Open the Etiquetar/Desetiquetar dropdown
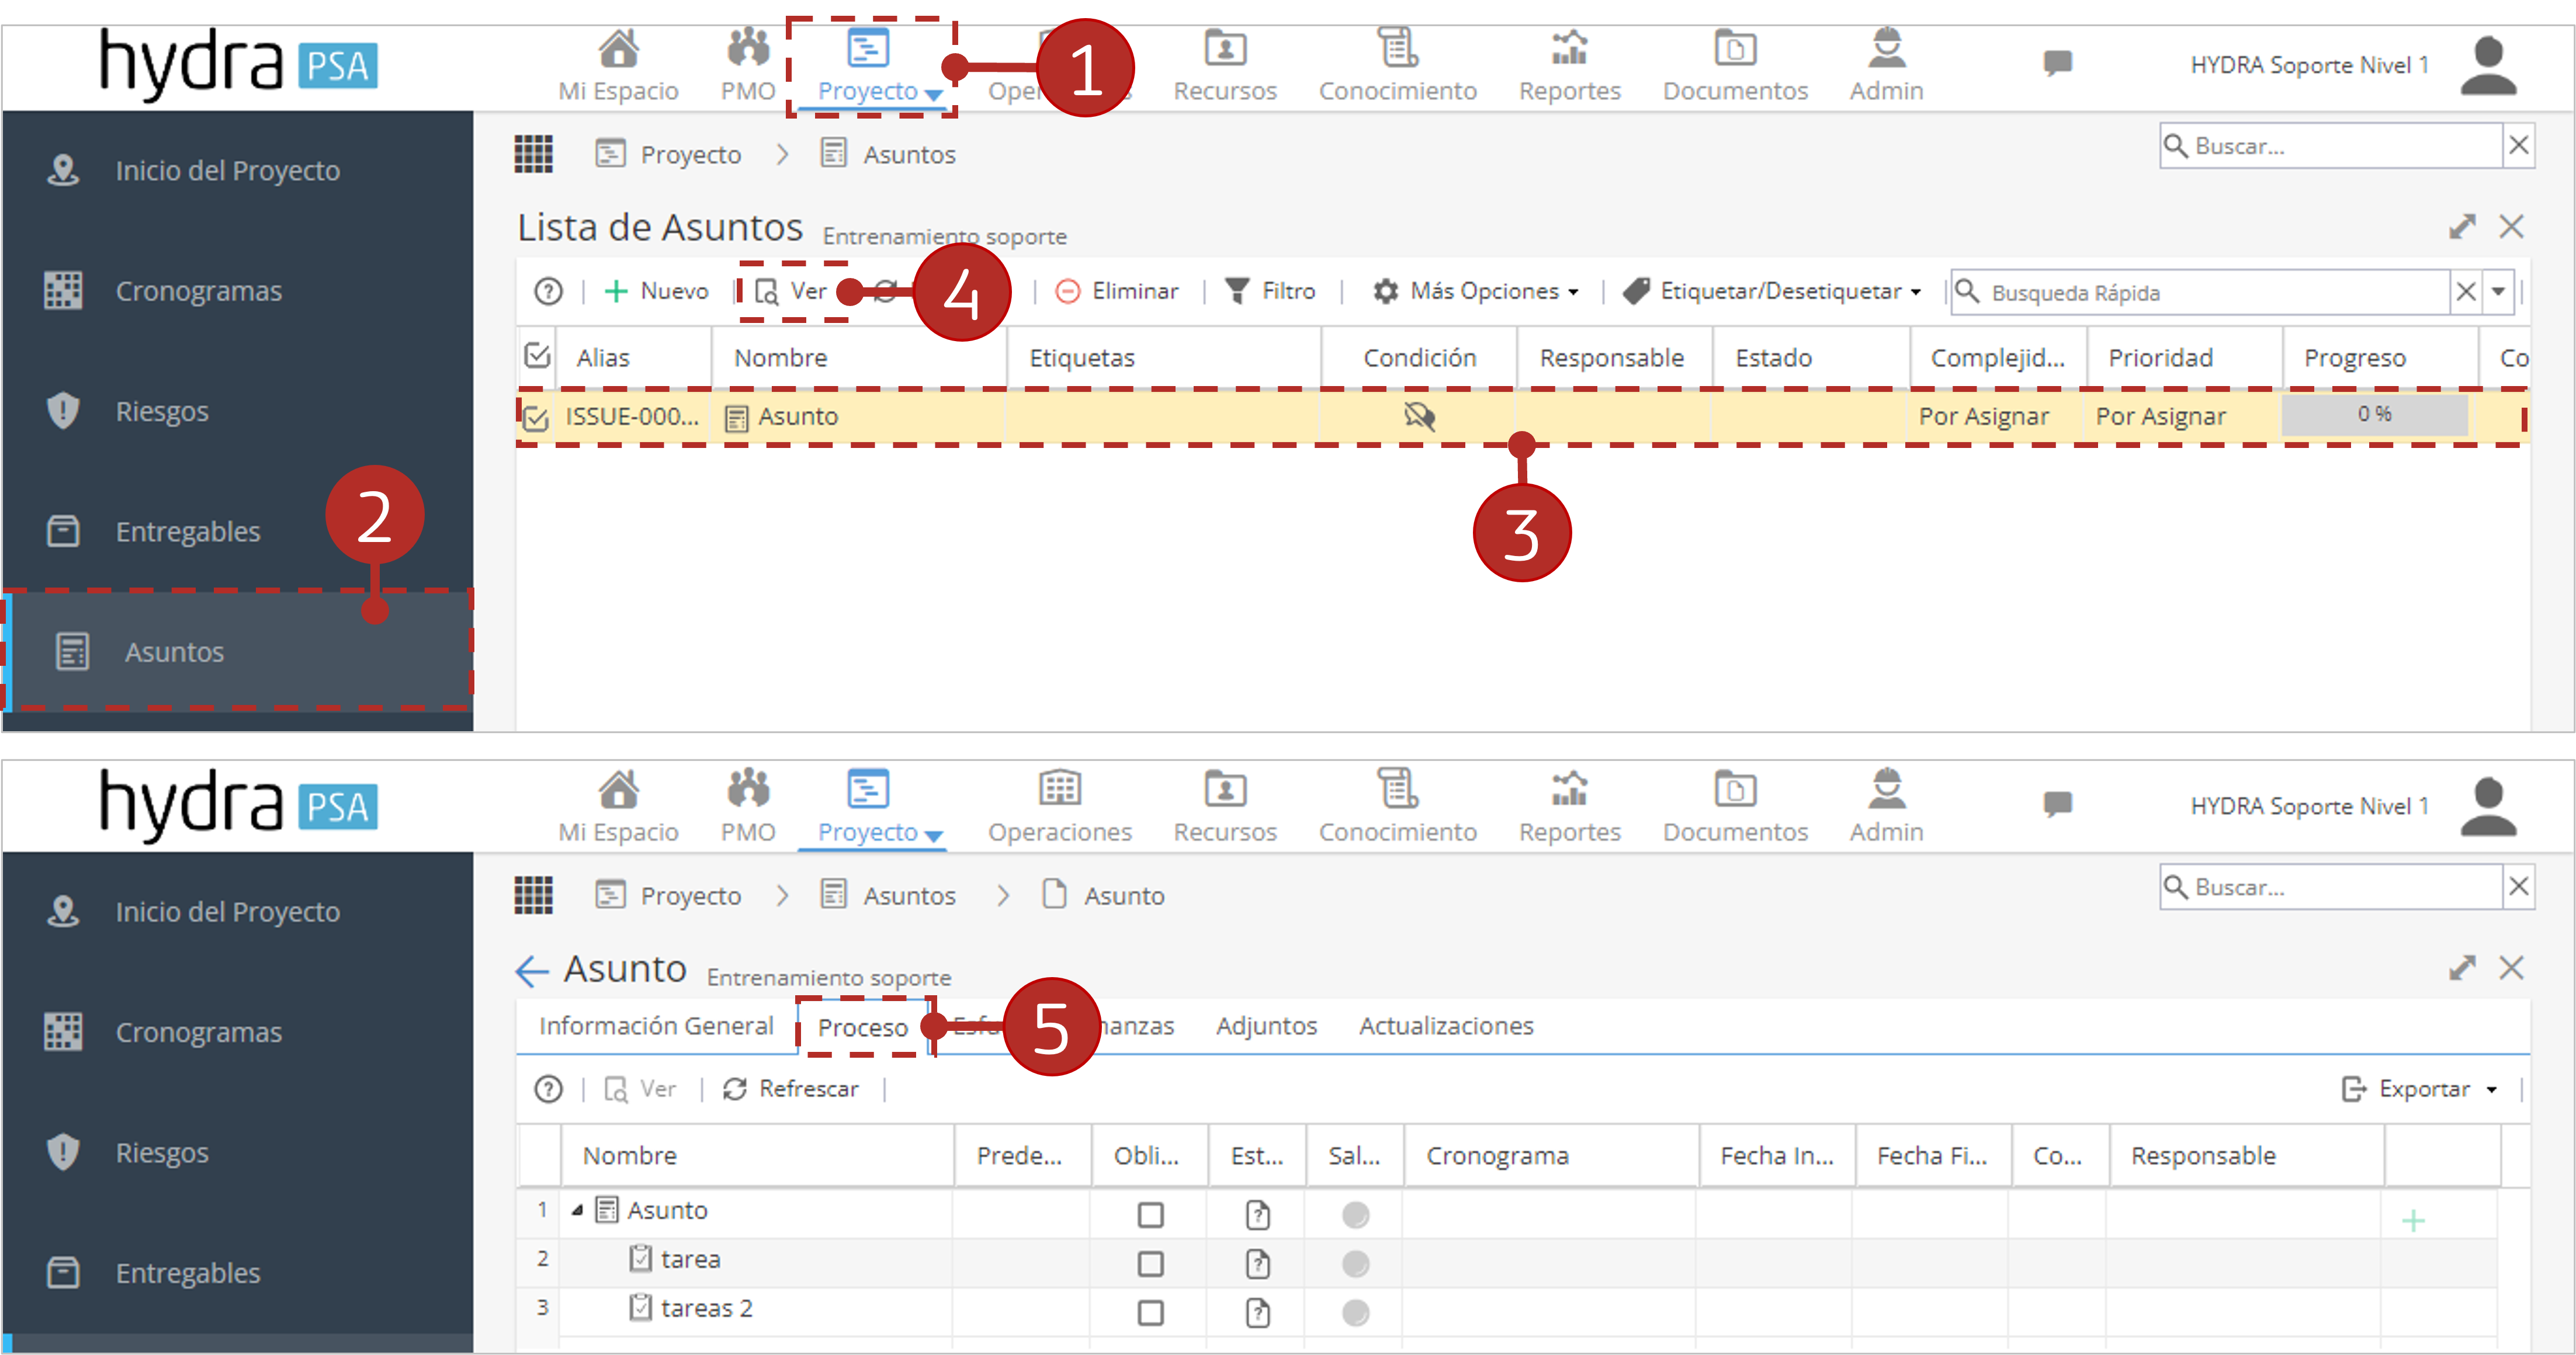Viewport: 2576px width, 1355px height. click(1772, 291)
